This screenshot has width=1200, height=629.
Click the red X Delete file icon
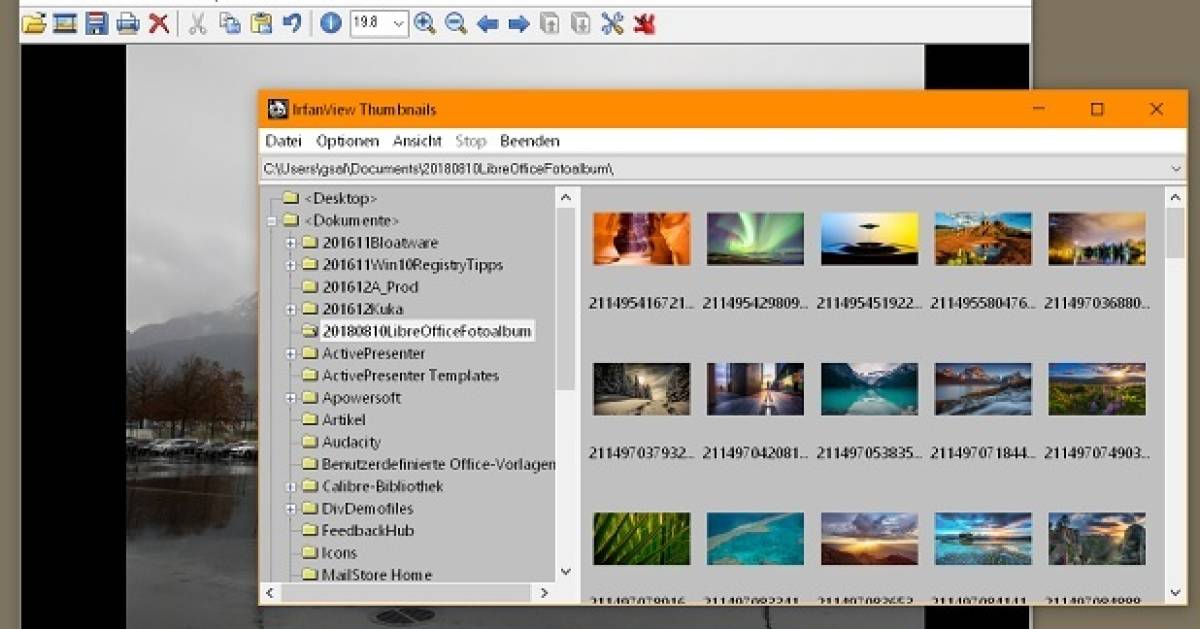(158, 23)
